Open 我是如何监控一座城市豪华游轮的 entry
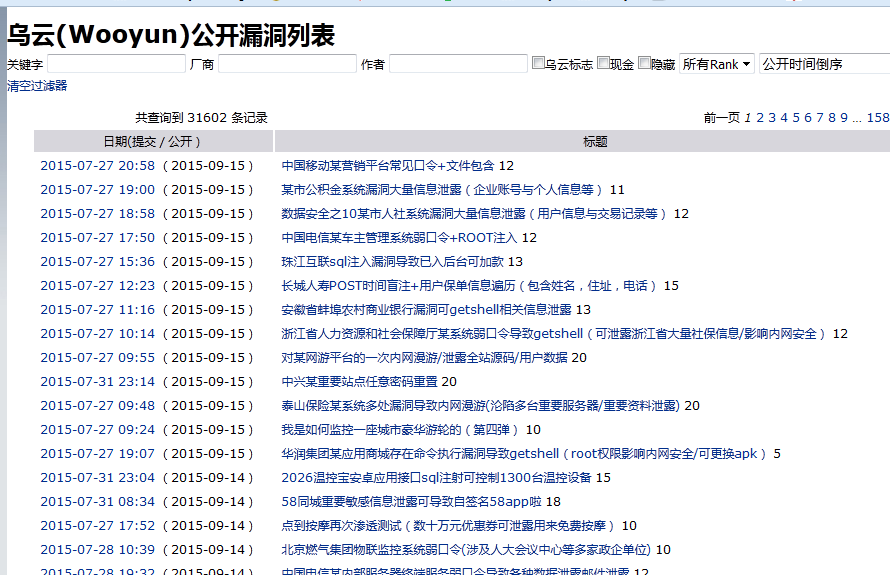 tap(401, 430)
